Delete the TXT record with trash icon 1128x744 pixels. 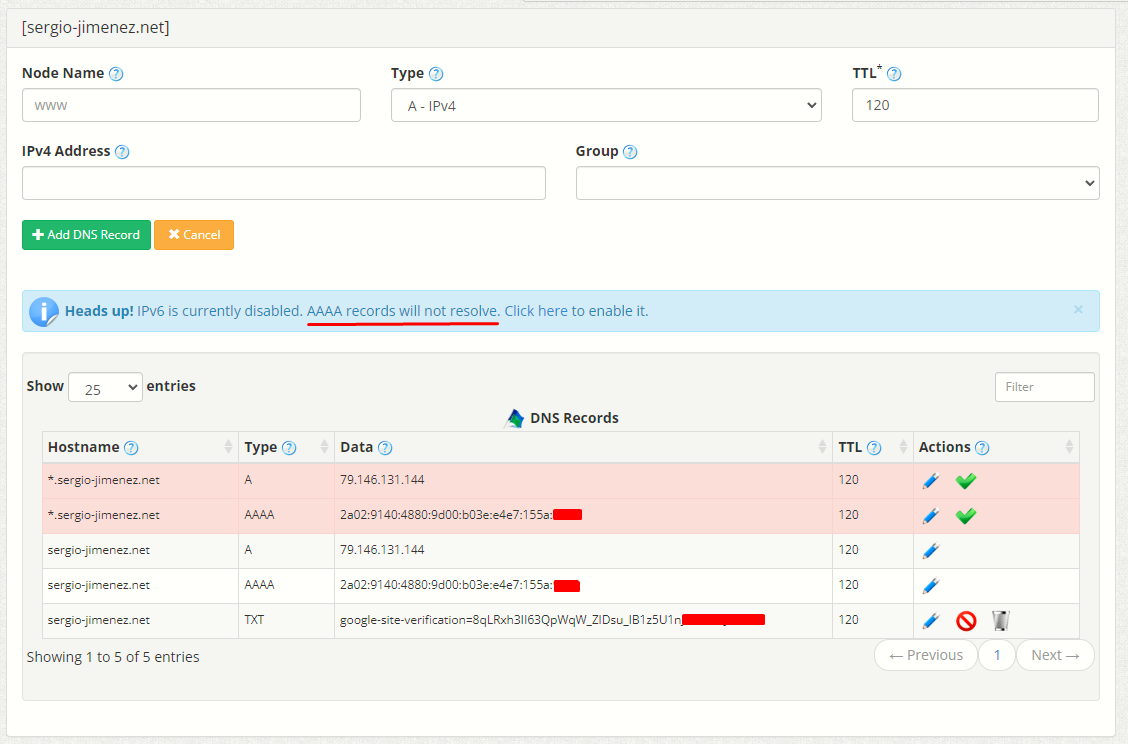(x=1001, y=620)
